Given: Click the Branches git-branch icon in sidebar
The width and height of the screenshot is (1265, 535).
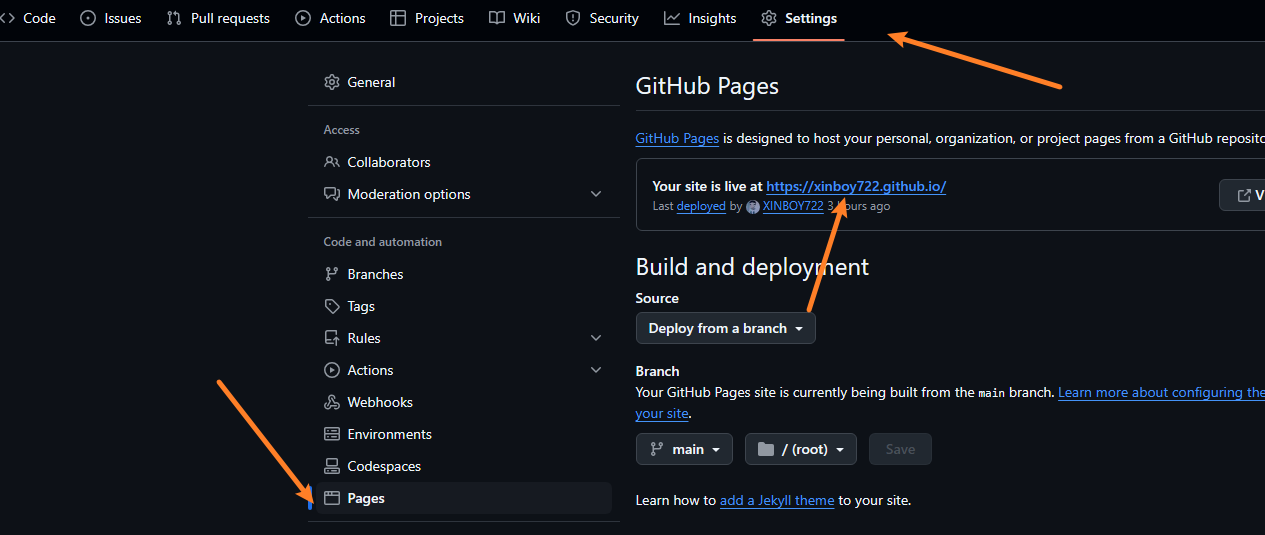Looking at the screenshot, I should (x=332, y=274).
